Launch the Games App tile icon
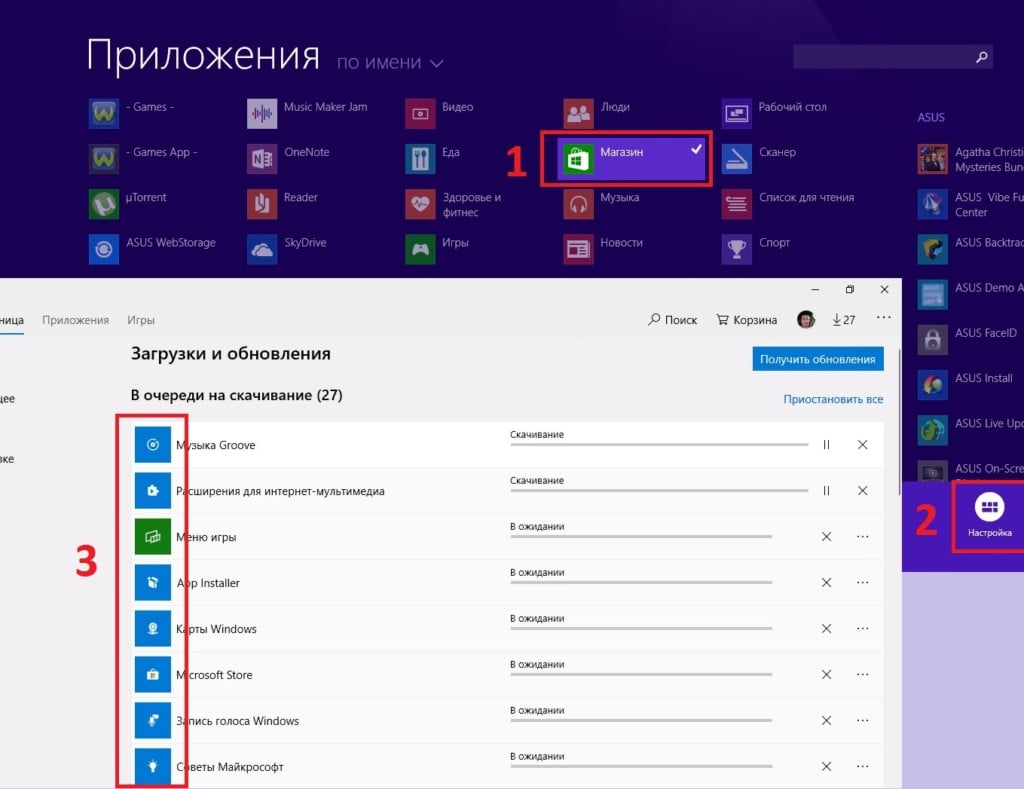Image resolution: width=1024 pixels, height=789 pixels. coord(104,159)
